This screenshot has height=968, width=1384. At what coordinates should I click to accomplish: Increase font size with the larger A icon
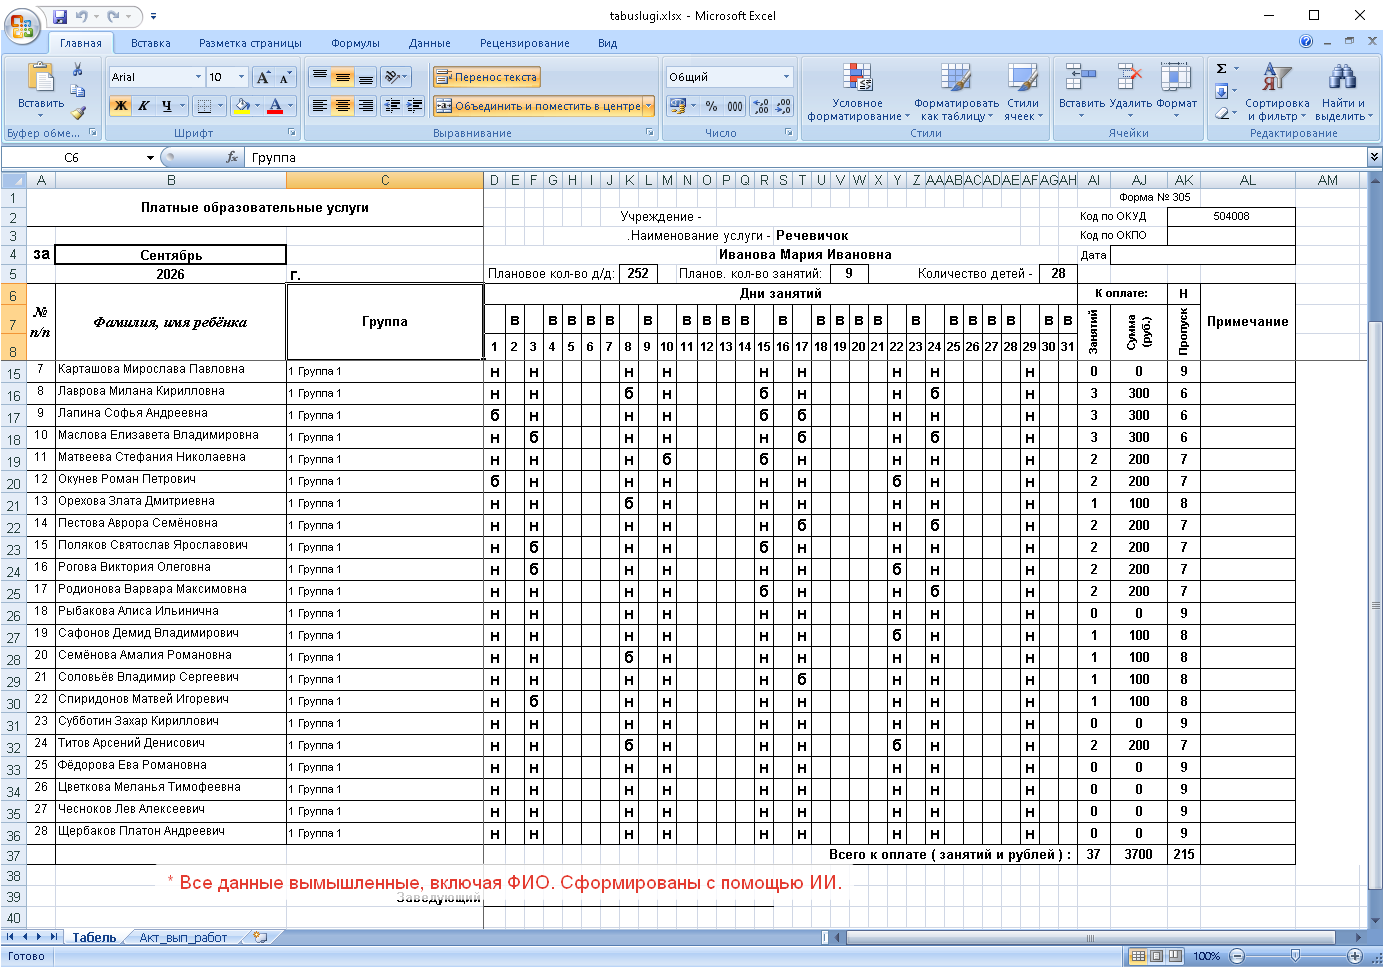(x=263, y=77)
